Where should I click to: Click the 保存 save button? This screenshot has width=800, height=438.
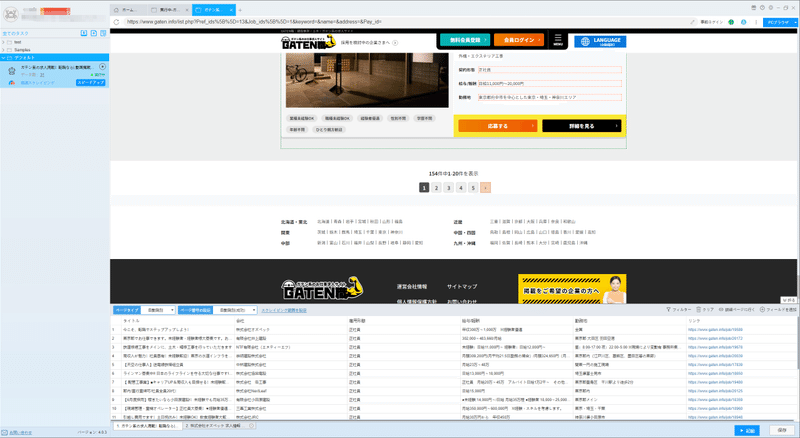782,431
